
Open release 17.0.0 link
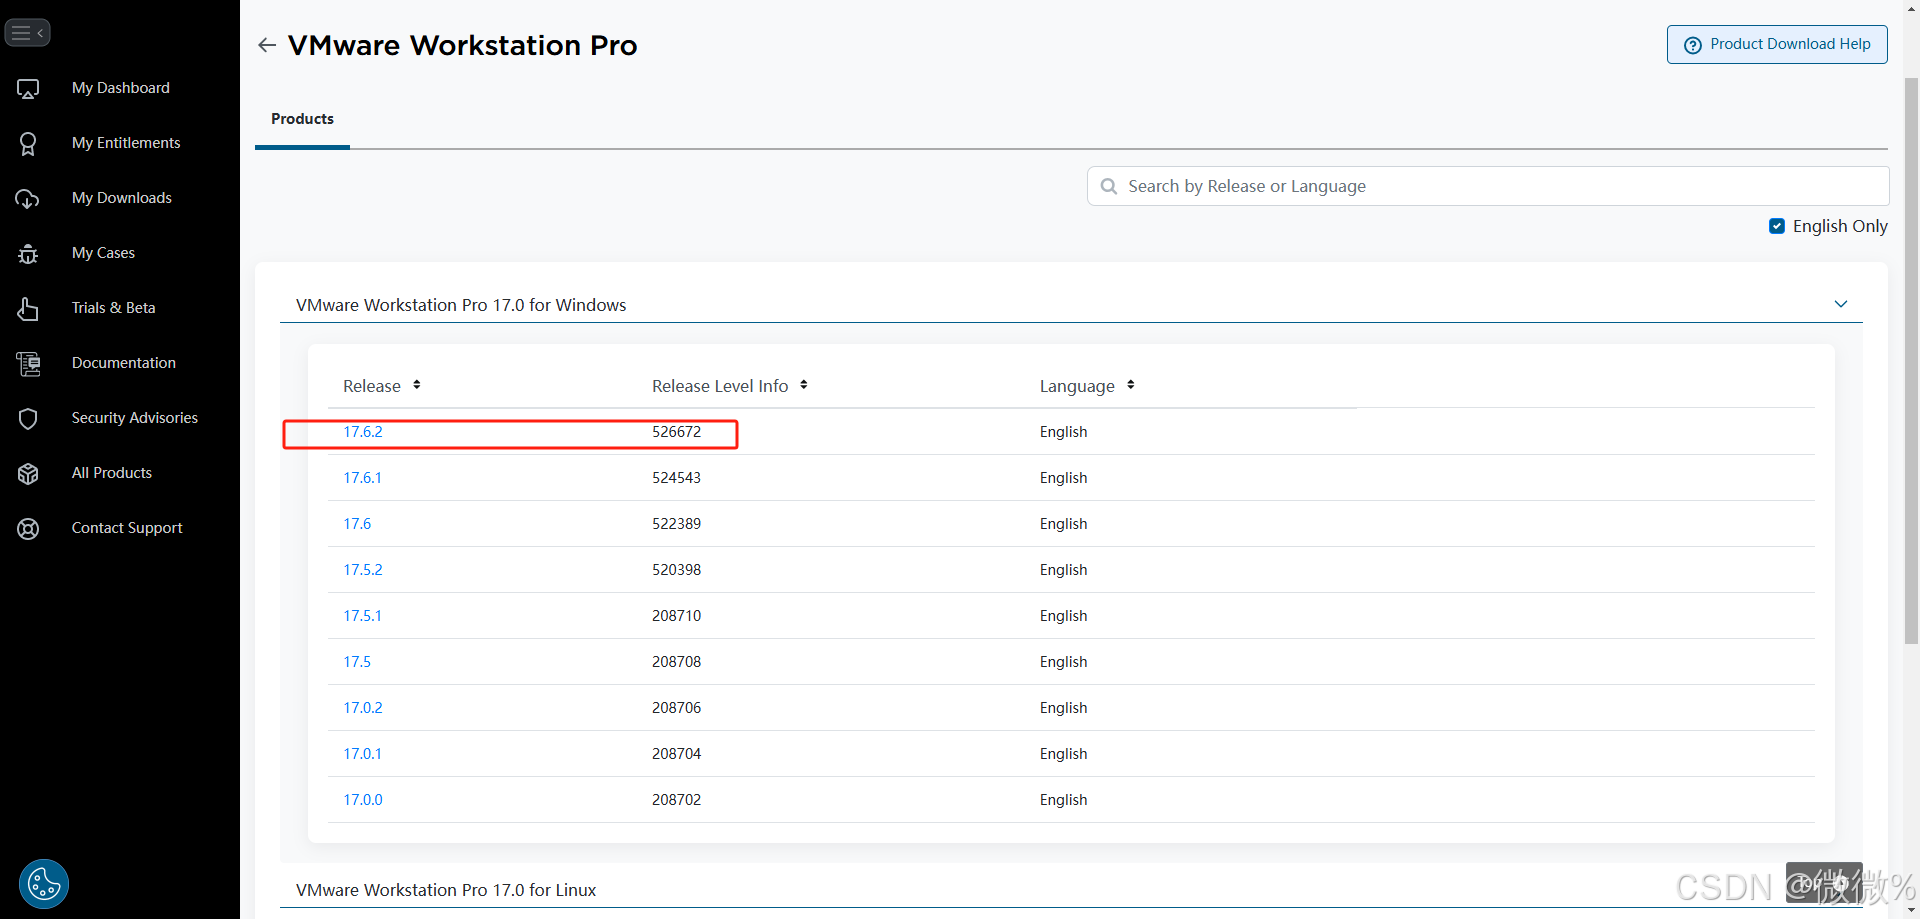[x=363, y=800]
